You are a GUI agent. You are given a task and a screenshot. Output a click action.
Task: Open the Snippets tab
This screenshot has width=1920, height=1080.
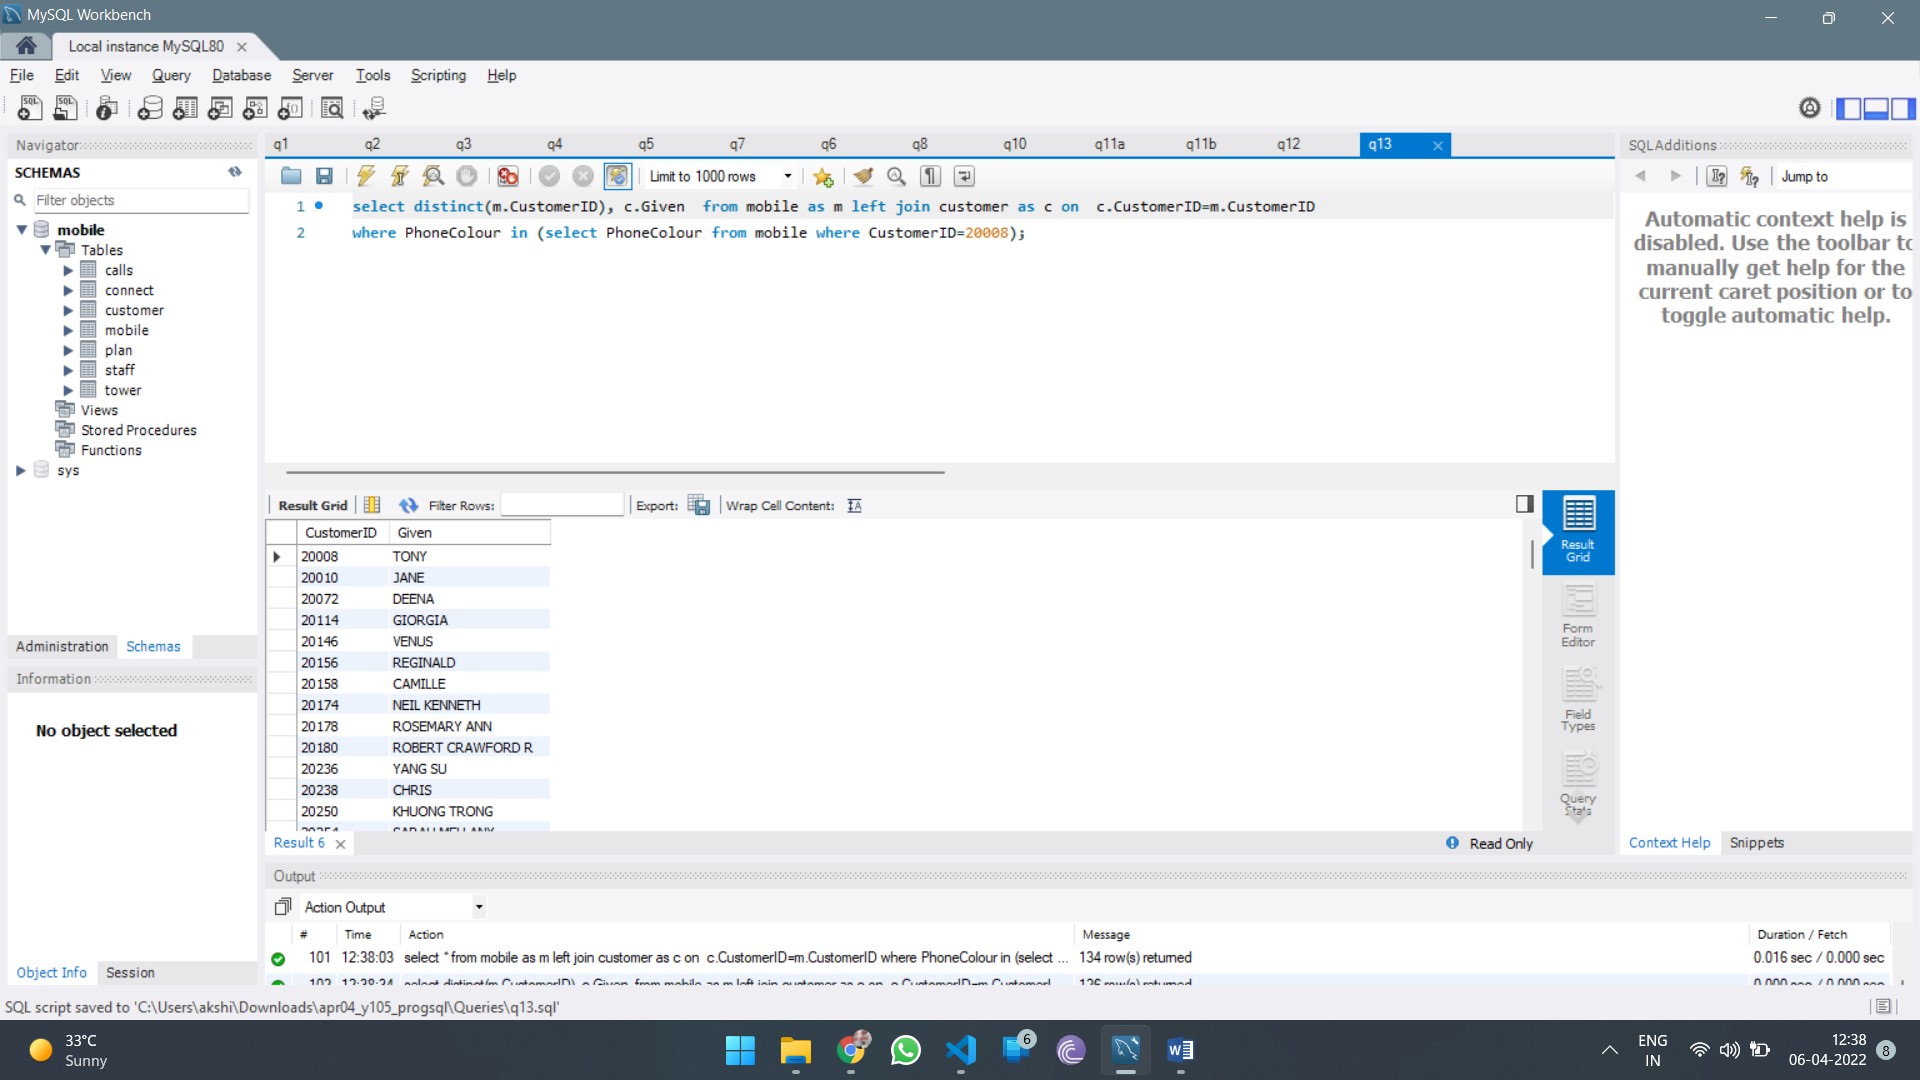tap(1757, 843)
